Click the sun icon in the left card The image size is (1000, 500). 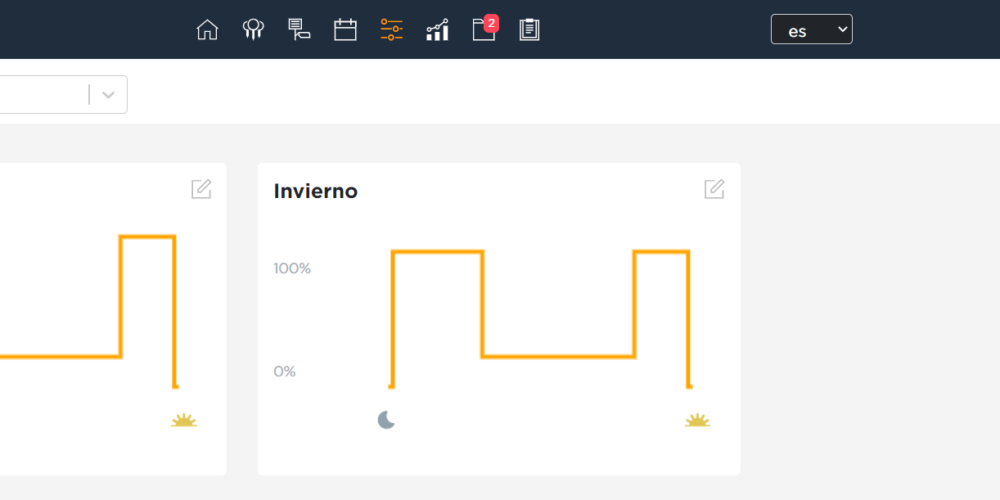point(184,421)
